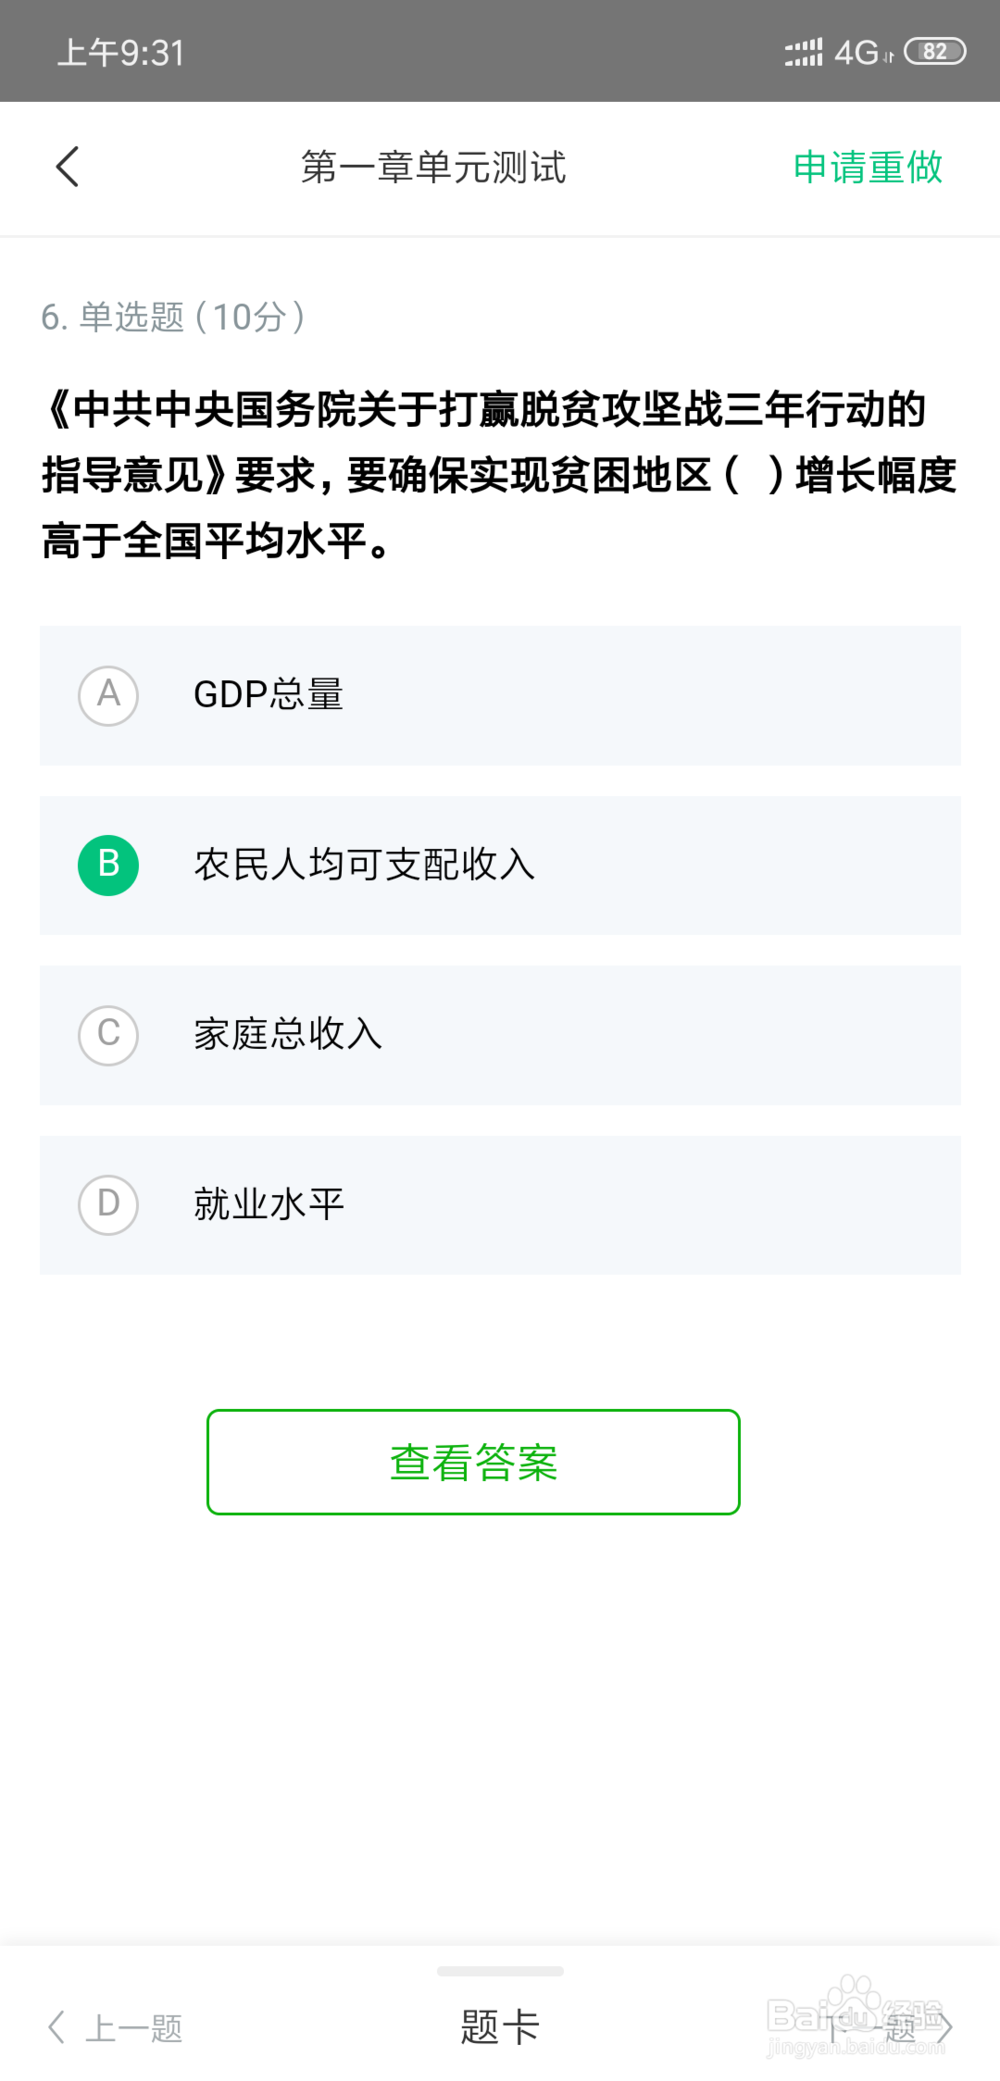The height and width of the screenshot is (2081, 1000).
Task: Tap the page title 第一章单元测试
Action: pos(433,167)
